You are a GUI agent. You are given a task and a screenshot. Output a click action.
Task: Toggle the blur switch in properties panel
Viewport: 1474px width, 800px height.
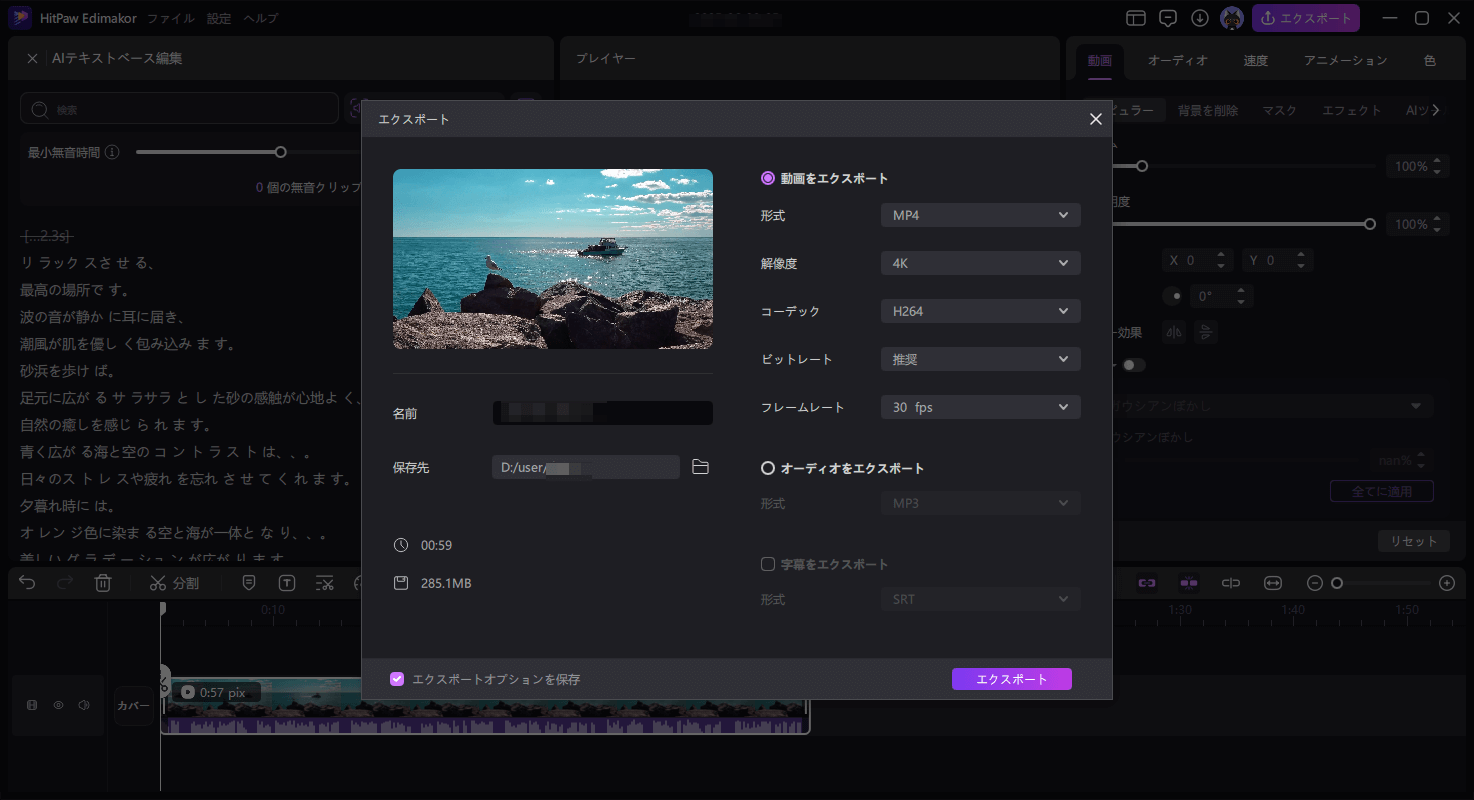(1134, 365)
